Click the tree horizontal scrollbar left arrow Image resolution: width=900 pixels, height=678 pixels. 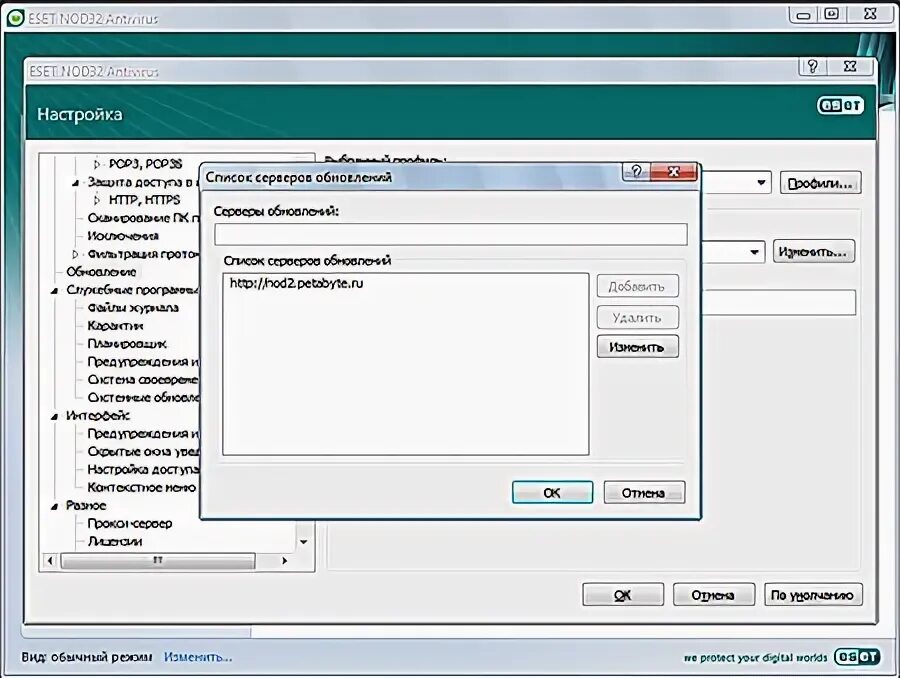pos(50,560)
